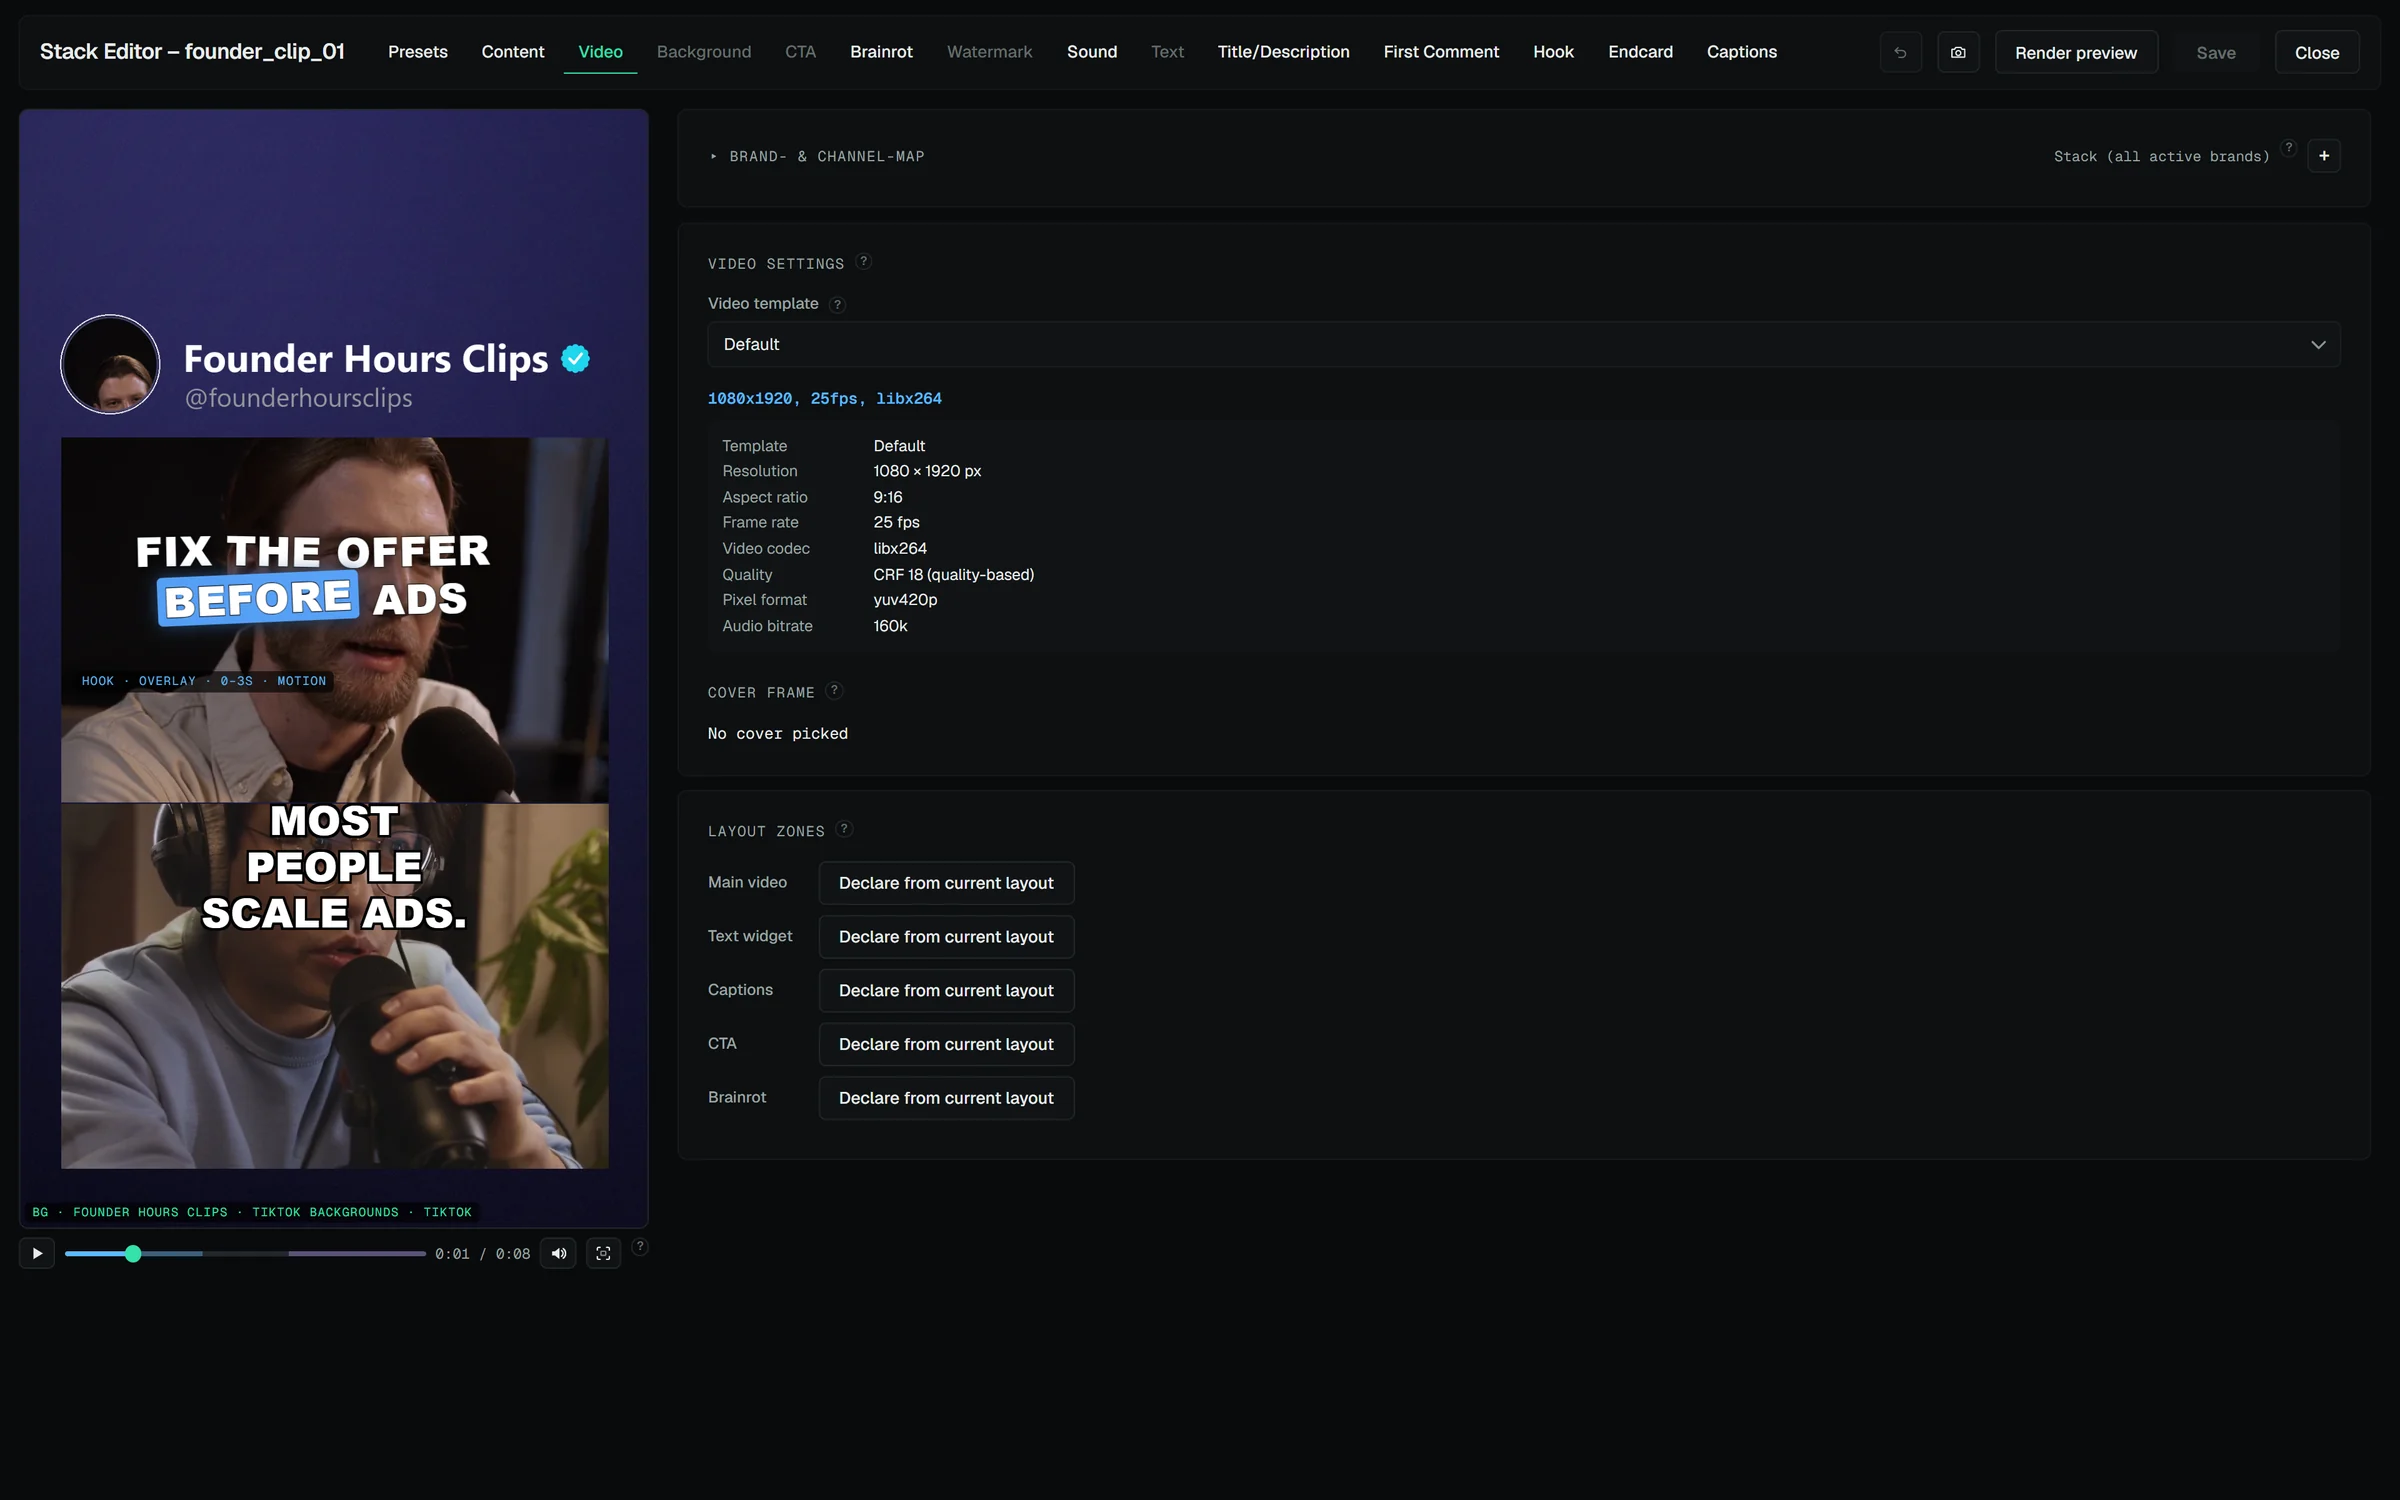
Task: Open the Video template dropdown
Action: 1523,344
